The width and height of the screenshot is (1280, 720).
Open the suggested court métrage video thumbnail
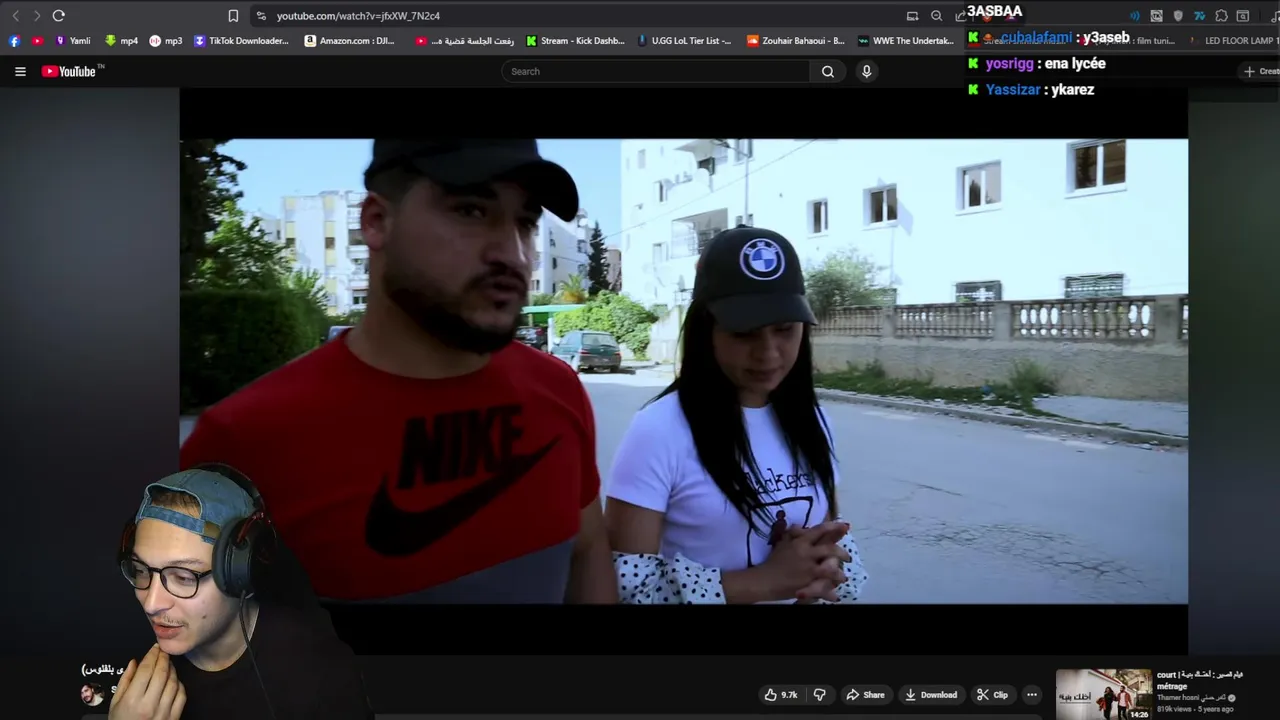(1104, 694)
